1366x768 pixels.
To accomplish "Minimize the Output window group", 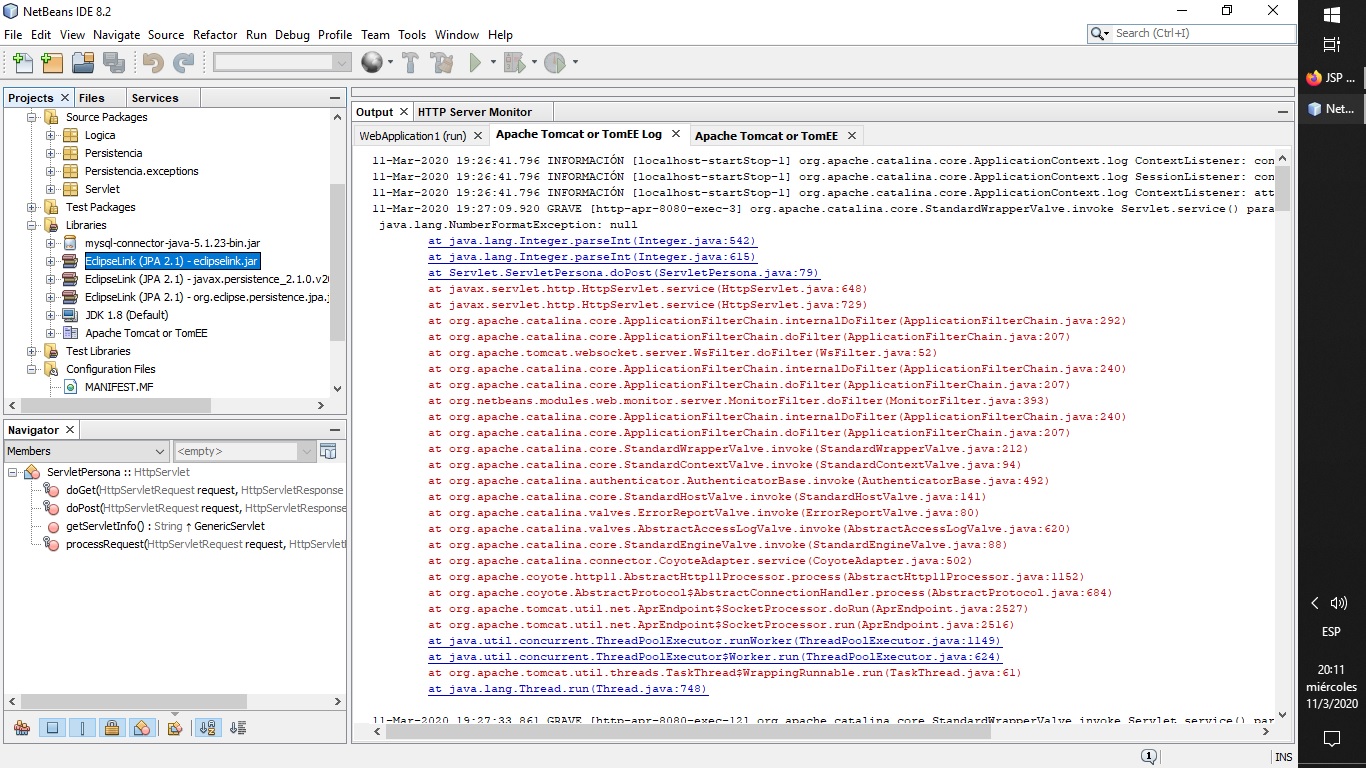I will [x=1284, y=112].
